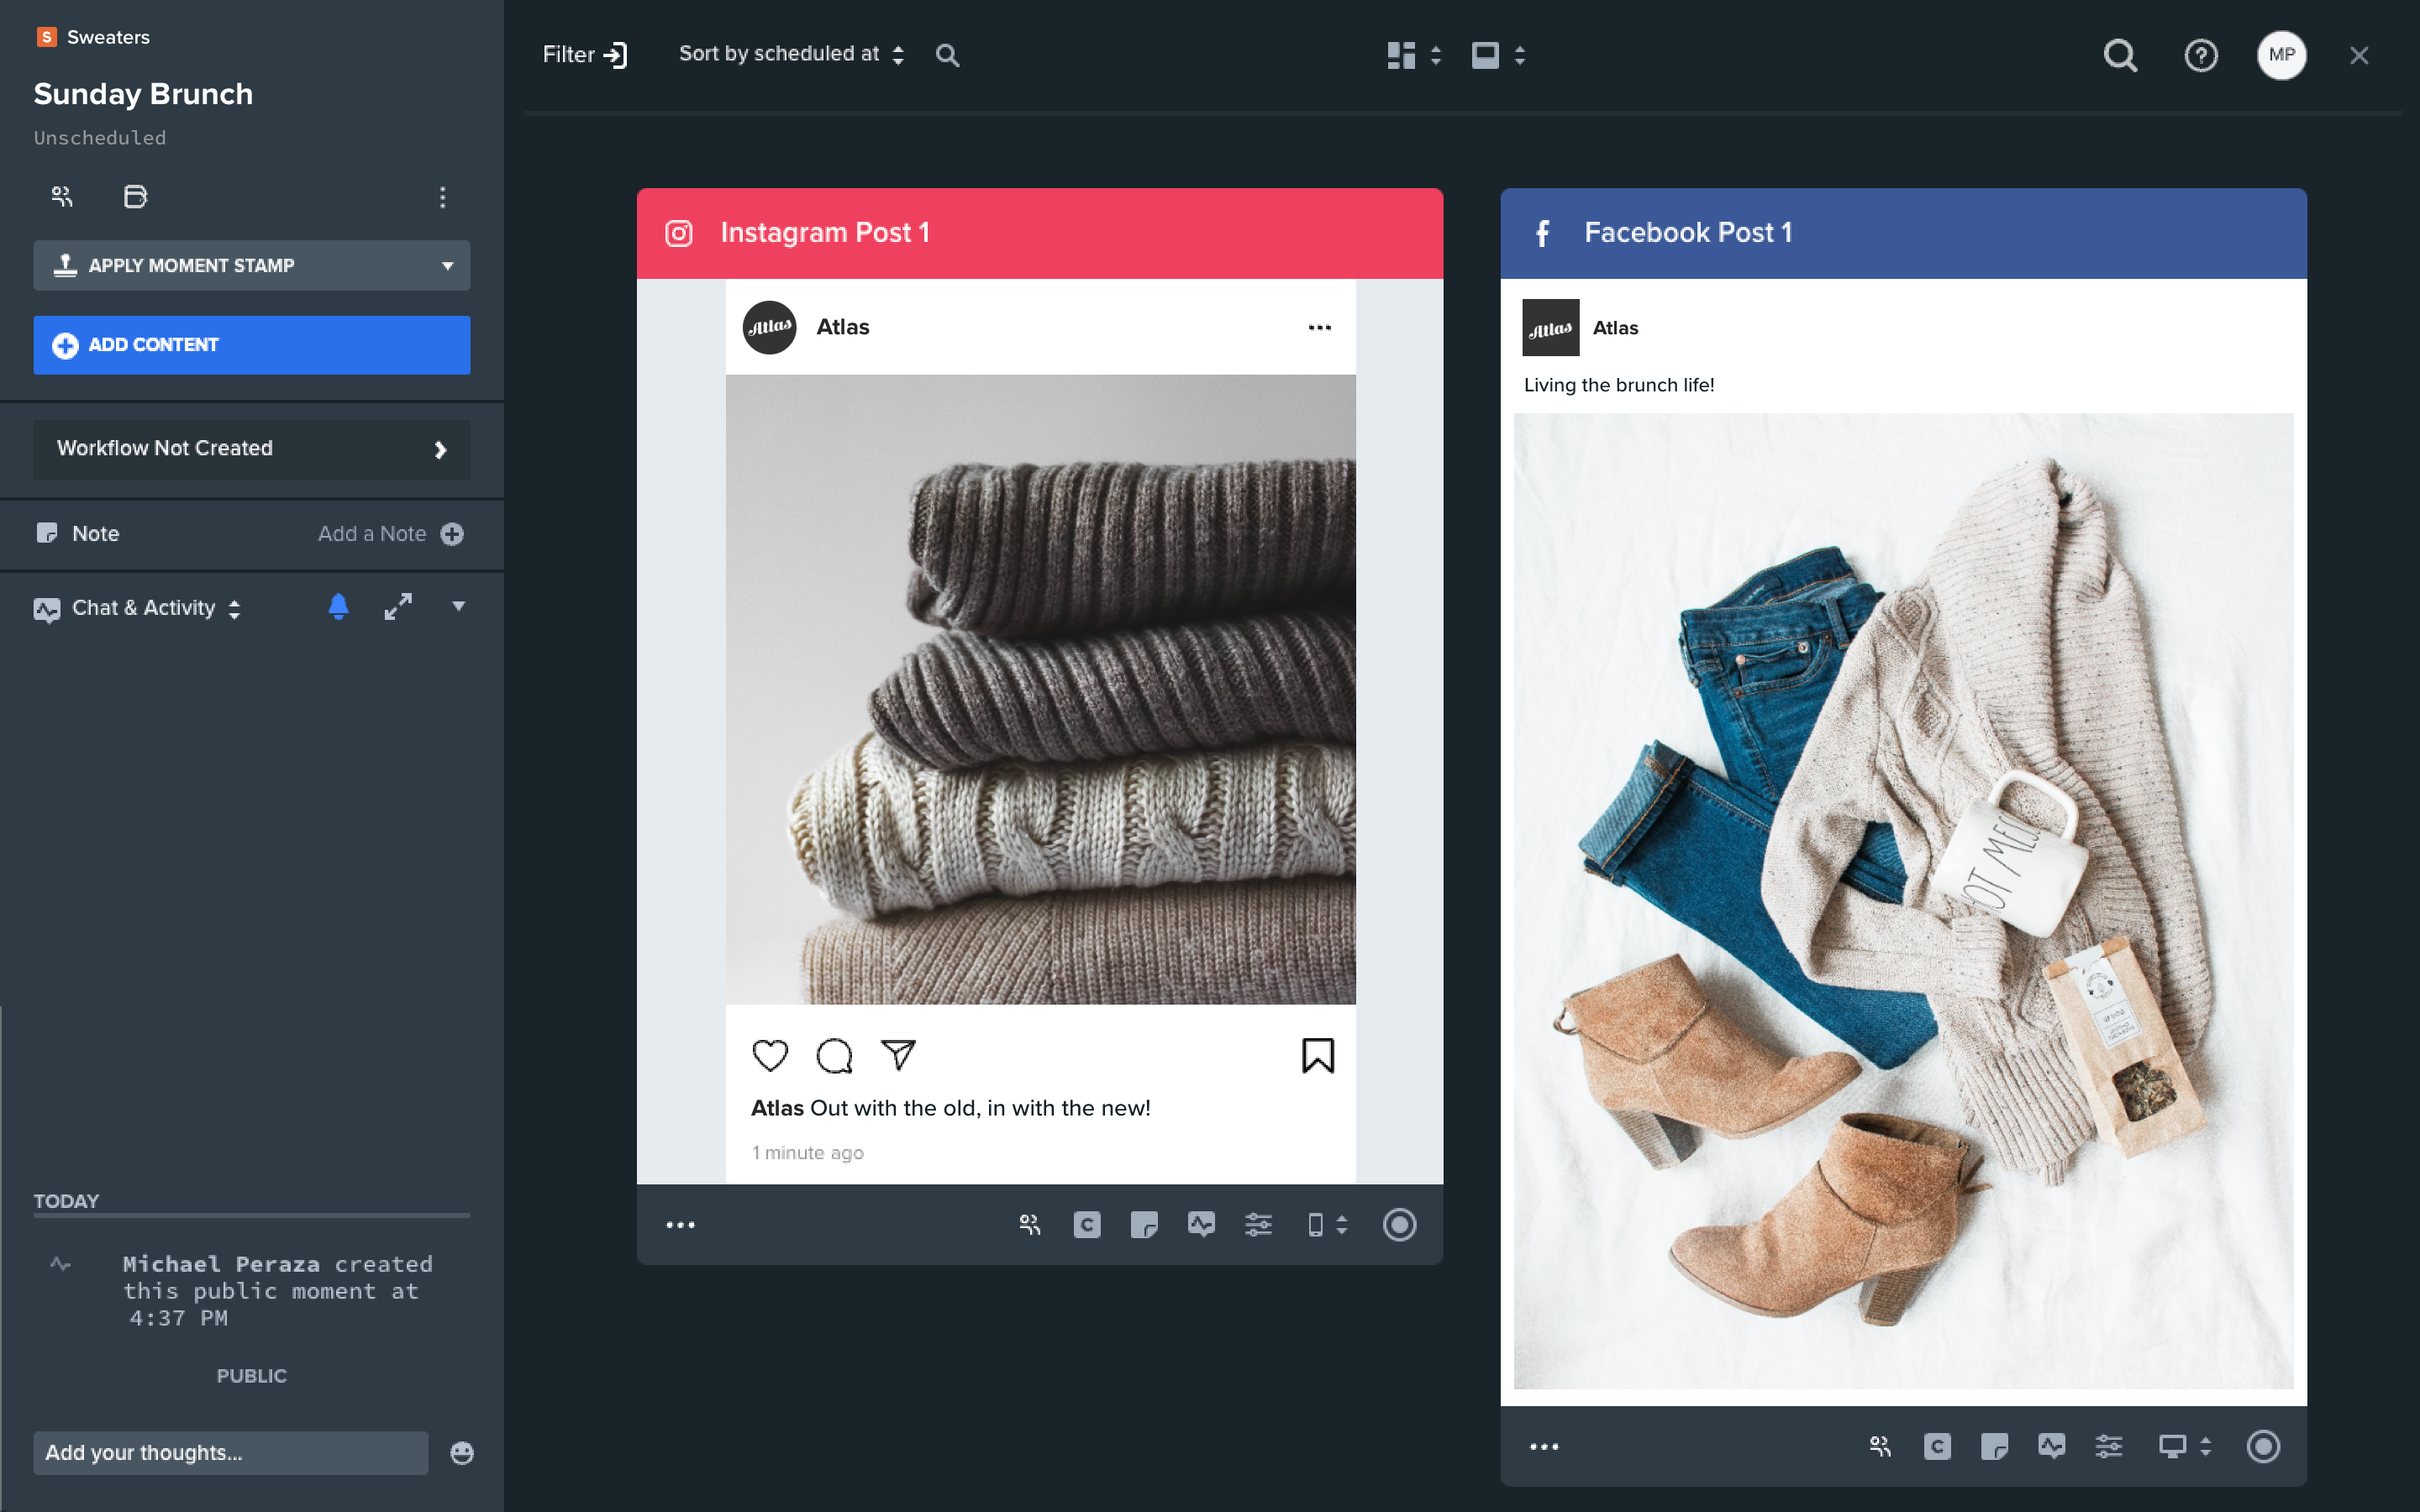Click the expand icon in Chat & Activity panel
Image resolution: width=2420 pixels, height=1512 pixels.
397,608
